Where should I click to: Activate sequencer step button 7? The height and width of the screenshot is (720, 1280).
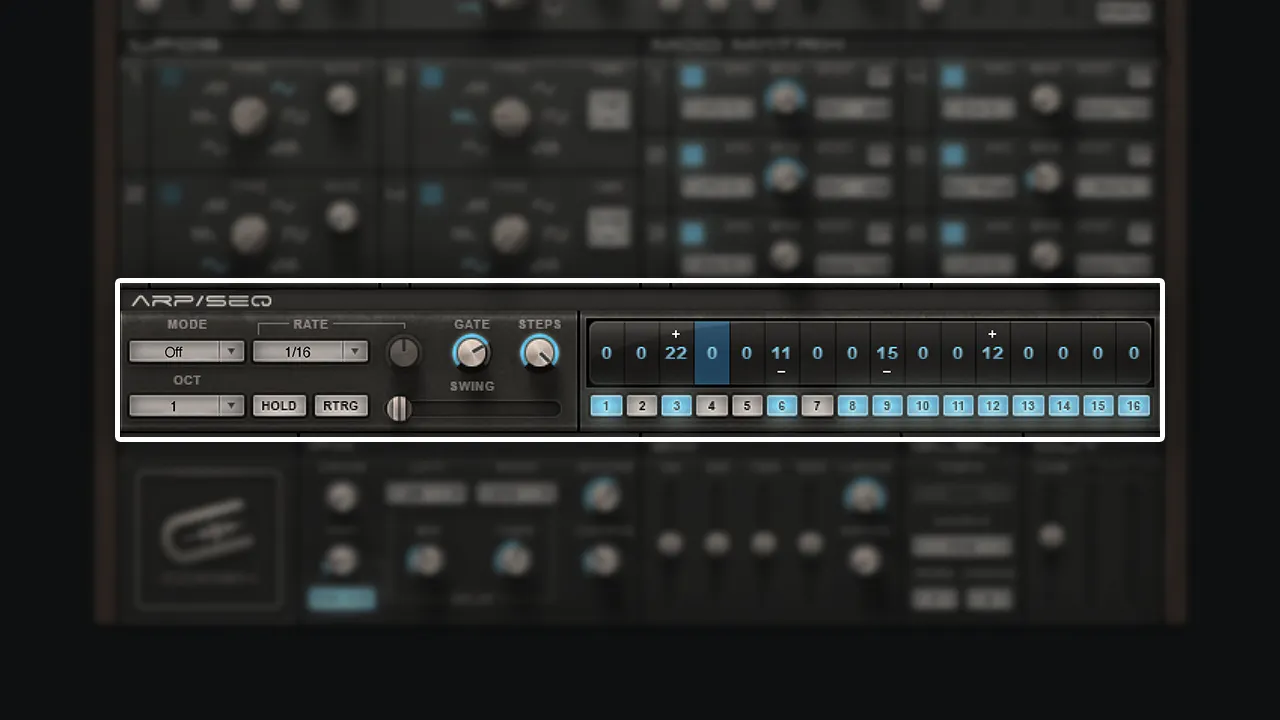817,406
